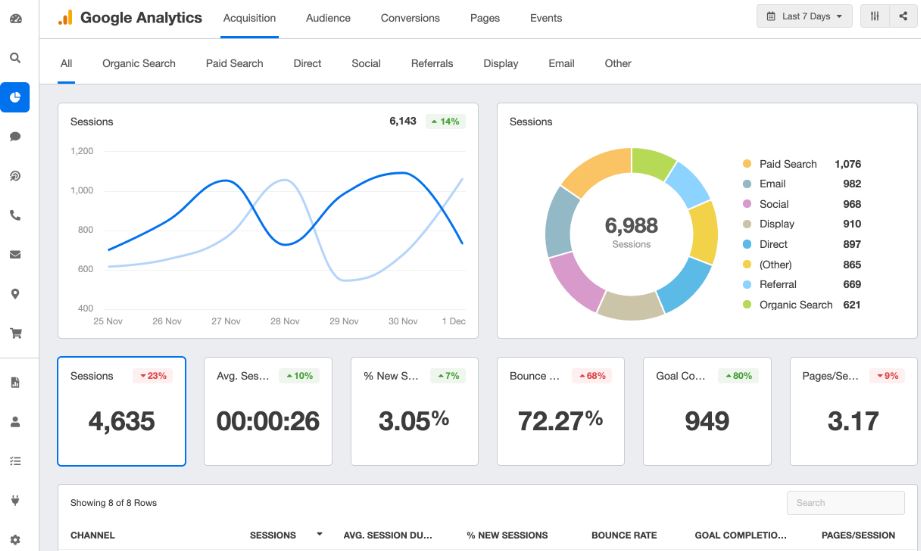Click the 6,988 Sessions donut center
The height and width of the screenshot is (551, 921).
631,232
